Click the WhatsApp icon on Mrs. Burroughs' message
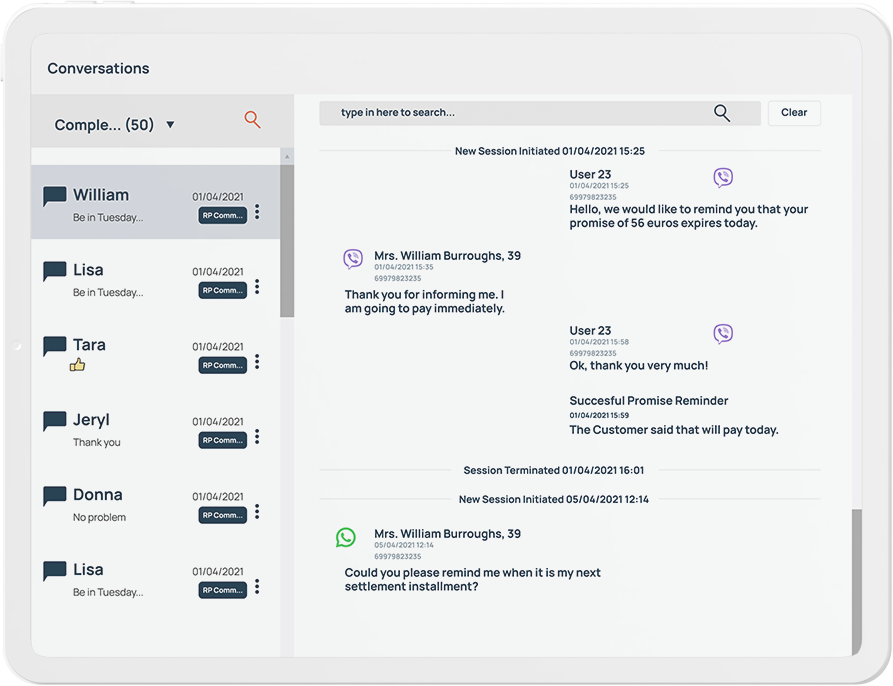 pyautogui.click(x=346, y=537)
